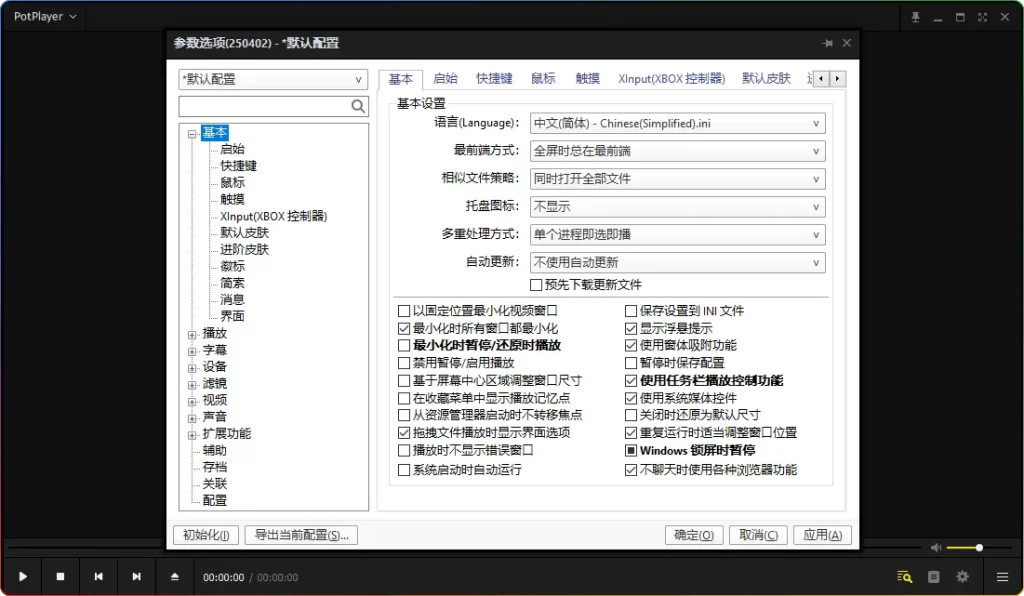Click the Stop playback button
The image size is (1024, 596).
tap(60, 576)
